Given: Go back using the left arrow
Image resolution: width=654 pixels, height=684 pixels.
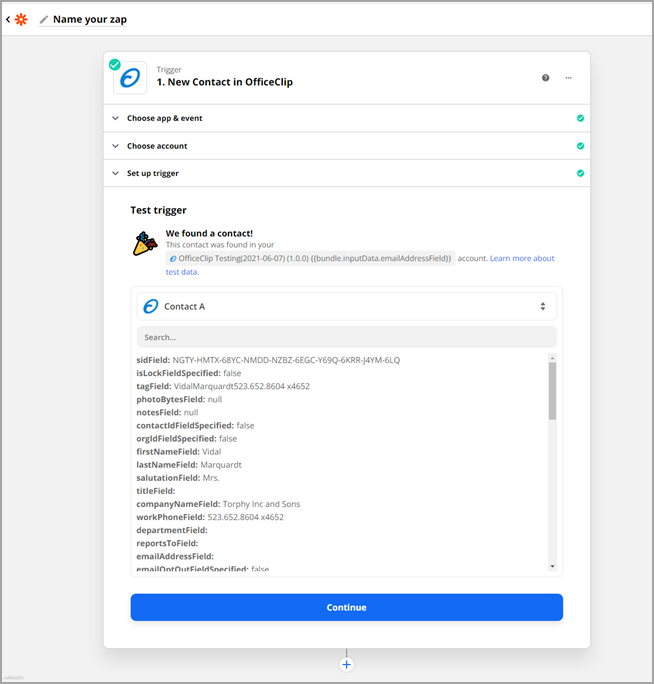Looking at the screenshot, I should click(8, 19).
